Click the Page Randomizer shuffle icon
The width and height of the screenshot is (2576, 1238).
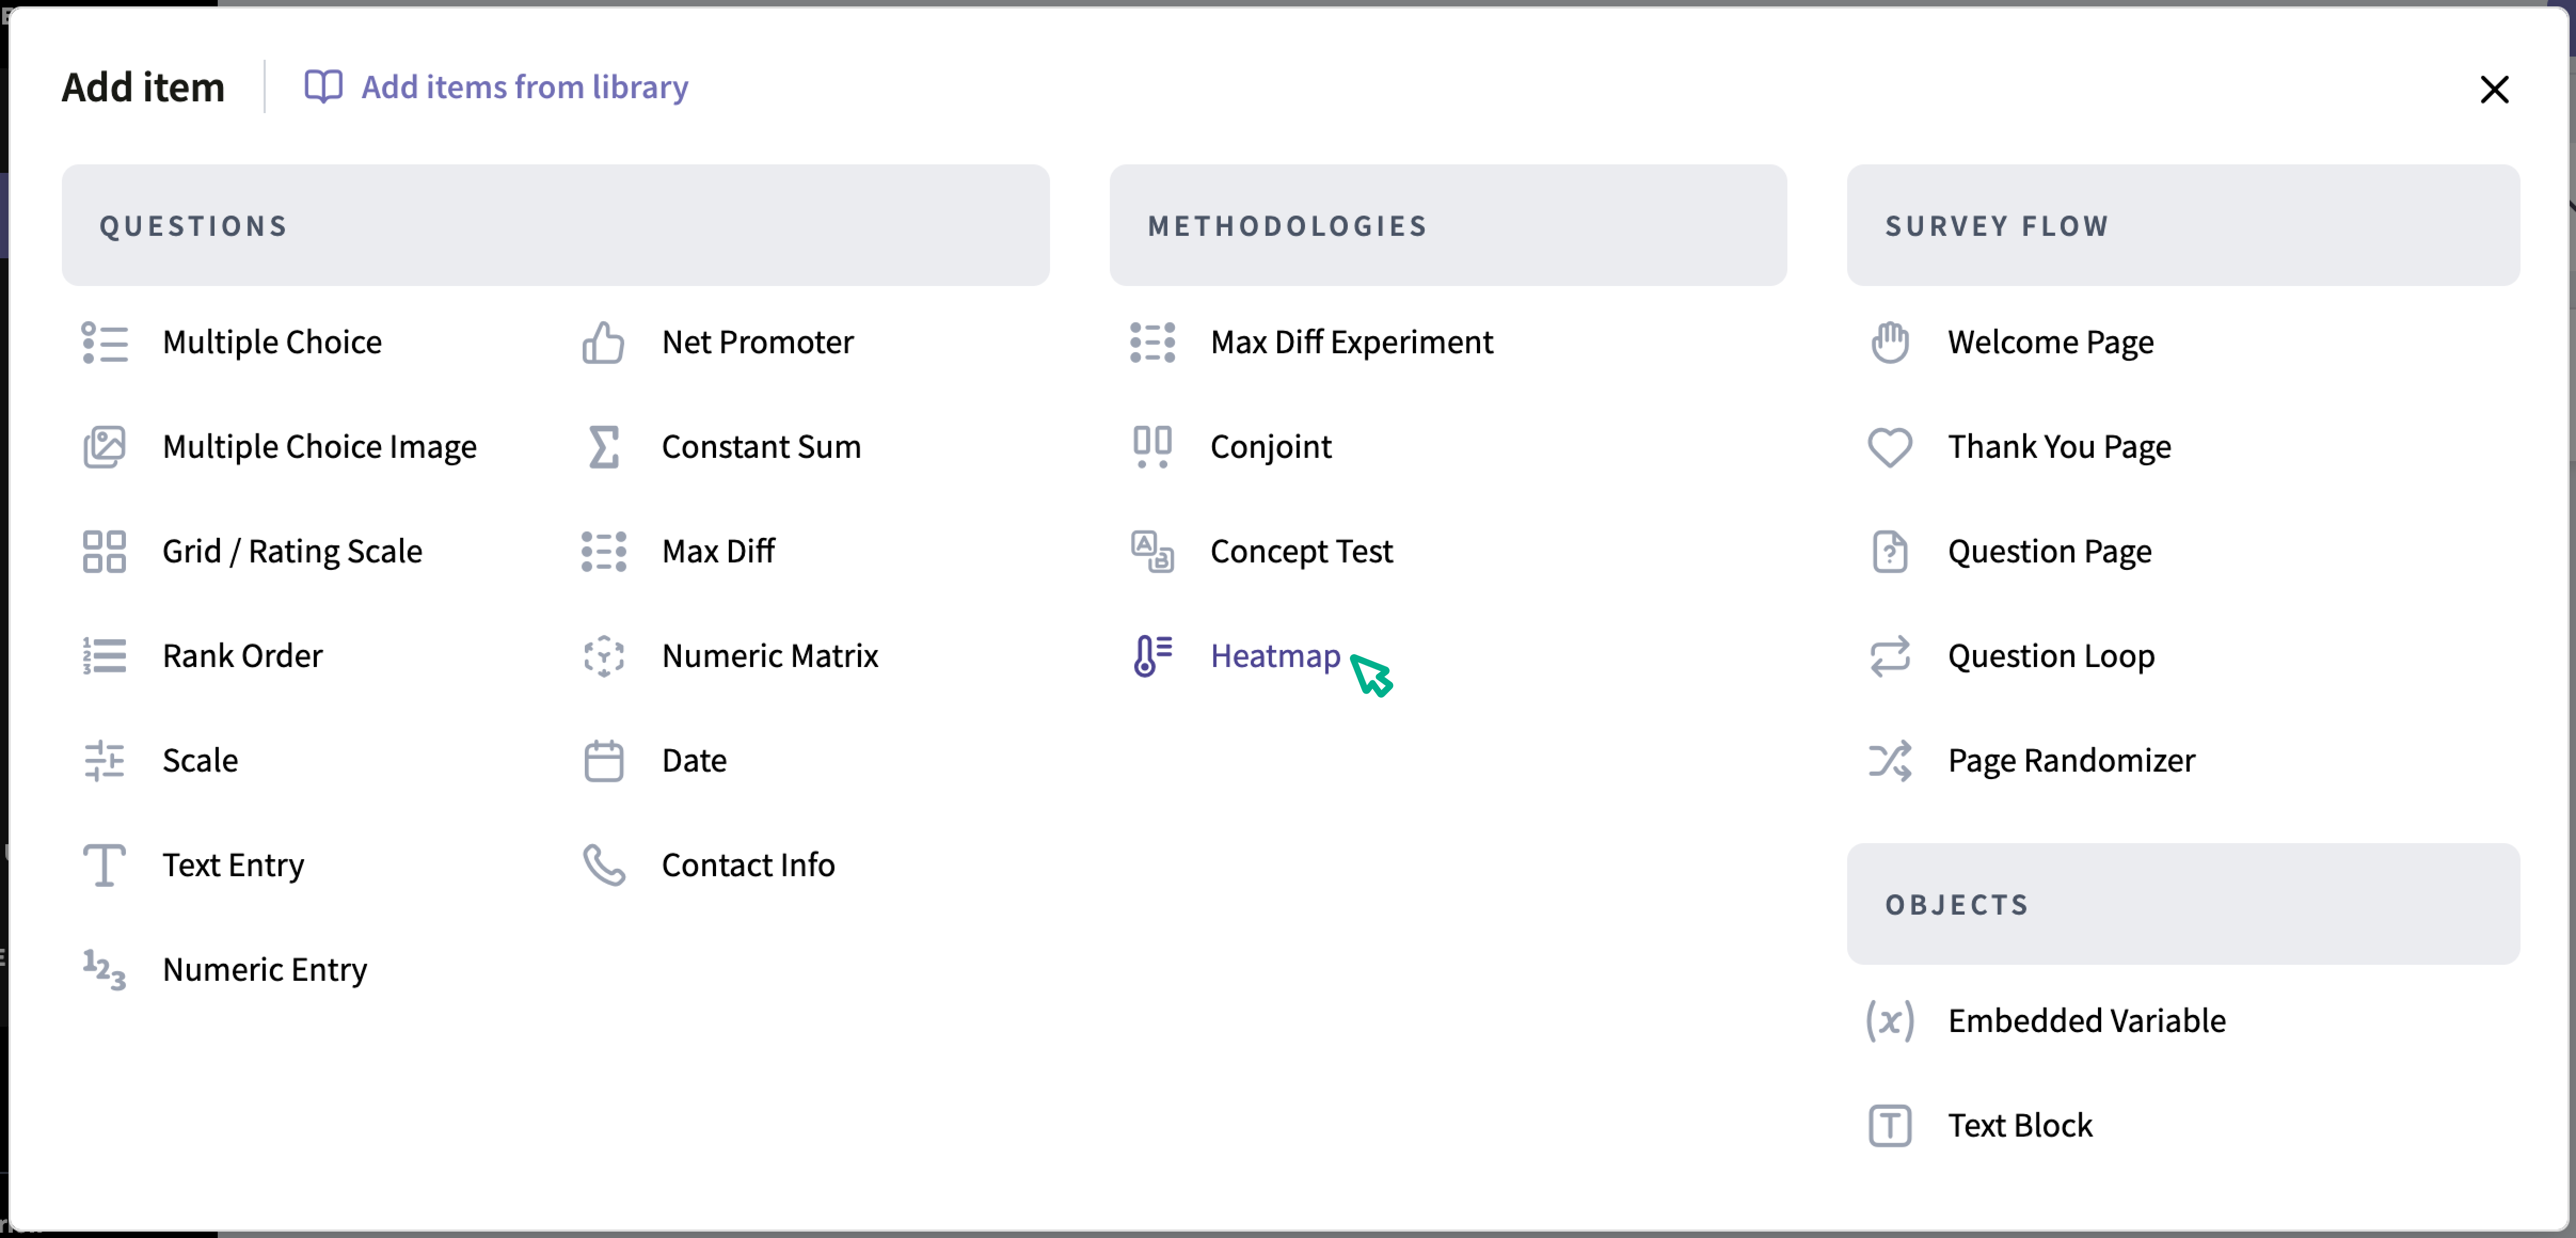tap(1889, 761)
